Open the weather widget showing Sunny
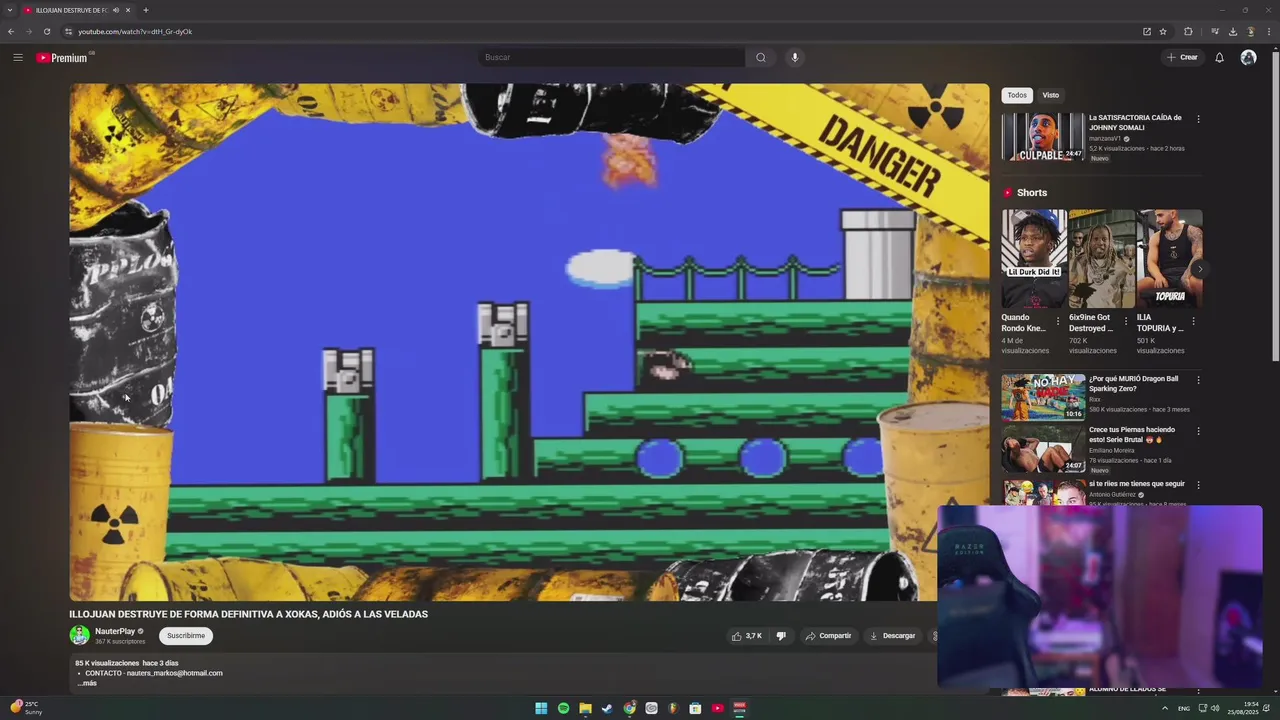 pos(26,708)
